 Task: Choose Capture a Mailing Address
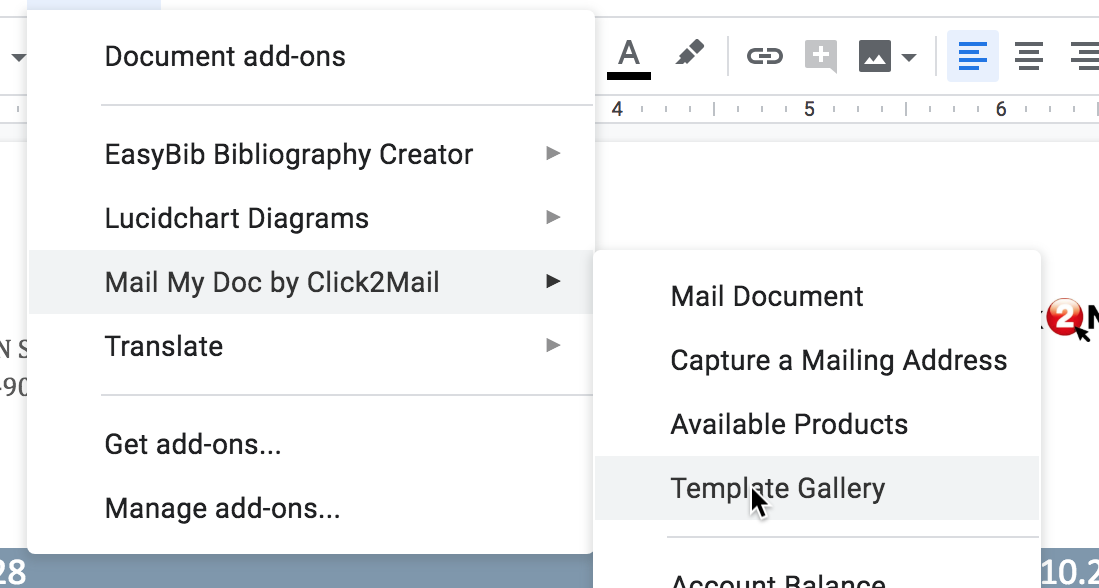pyautogui.click(x=817, y=360)
